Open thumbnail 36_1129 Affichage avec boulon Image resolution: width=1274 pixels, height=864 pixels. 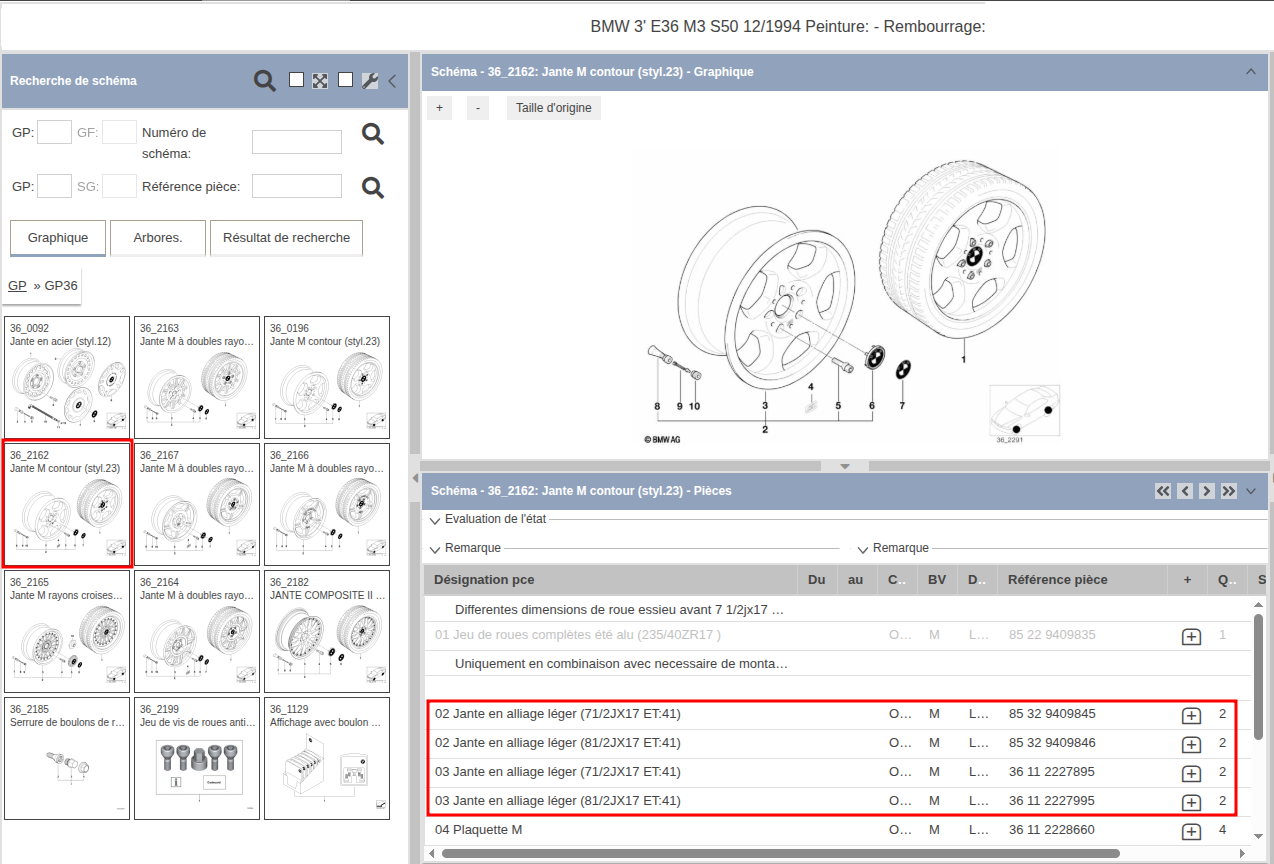[327, 759]
